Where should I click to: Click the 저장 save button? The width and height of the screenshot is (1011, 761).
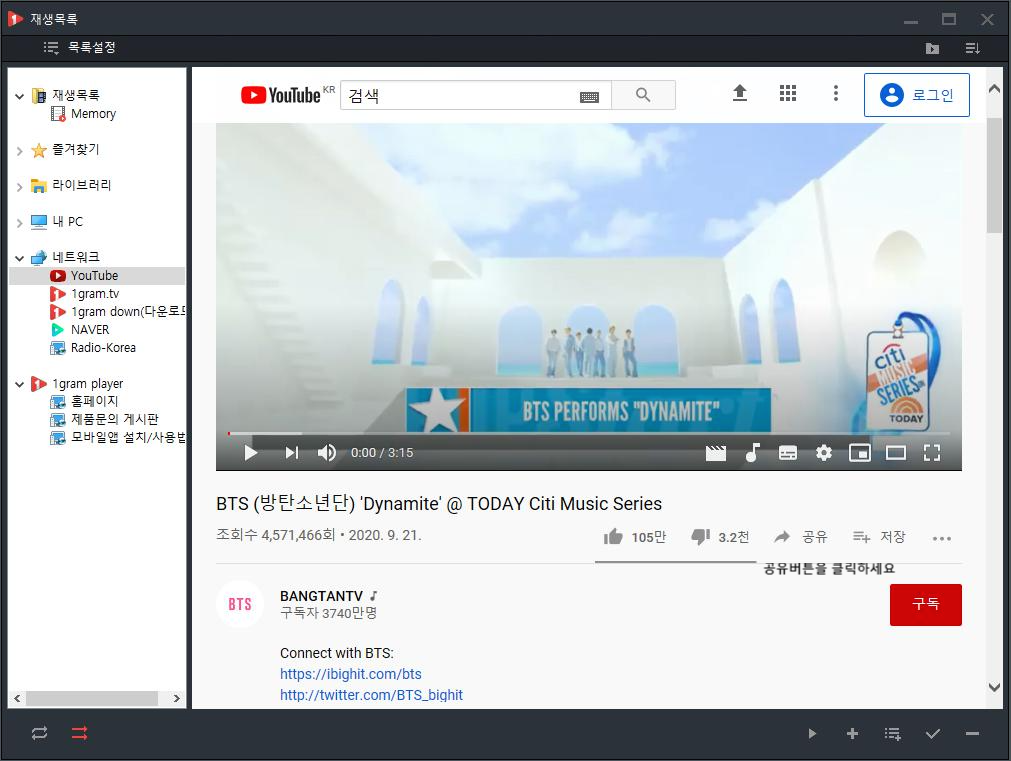tap(879, 537)
